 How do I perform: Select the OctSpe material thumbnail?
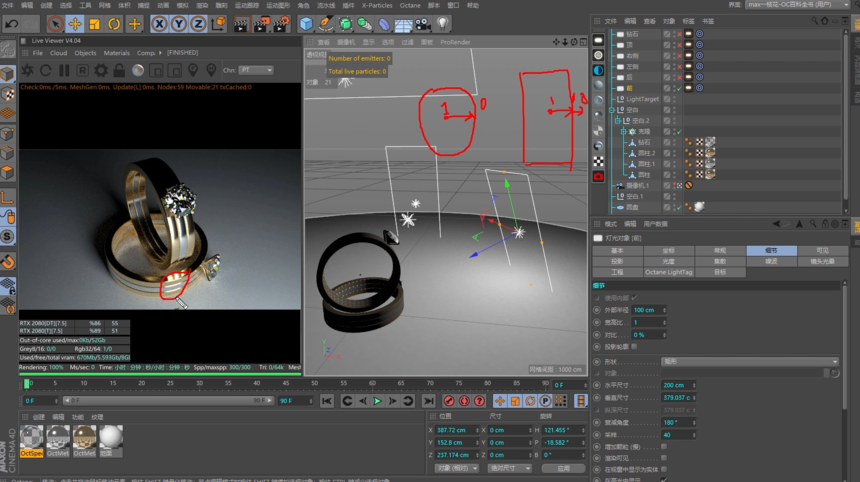(31, 441)
